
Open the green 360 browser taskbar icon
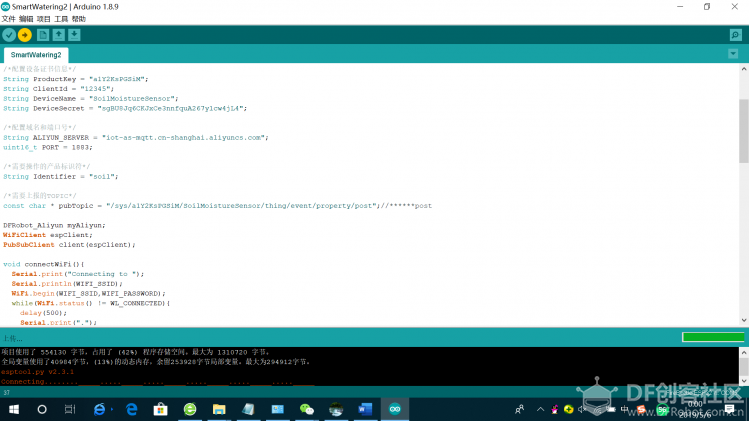click(x=190, y=410)
